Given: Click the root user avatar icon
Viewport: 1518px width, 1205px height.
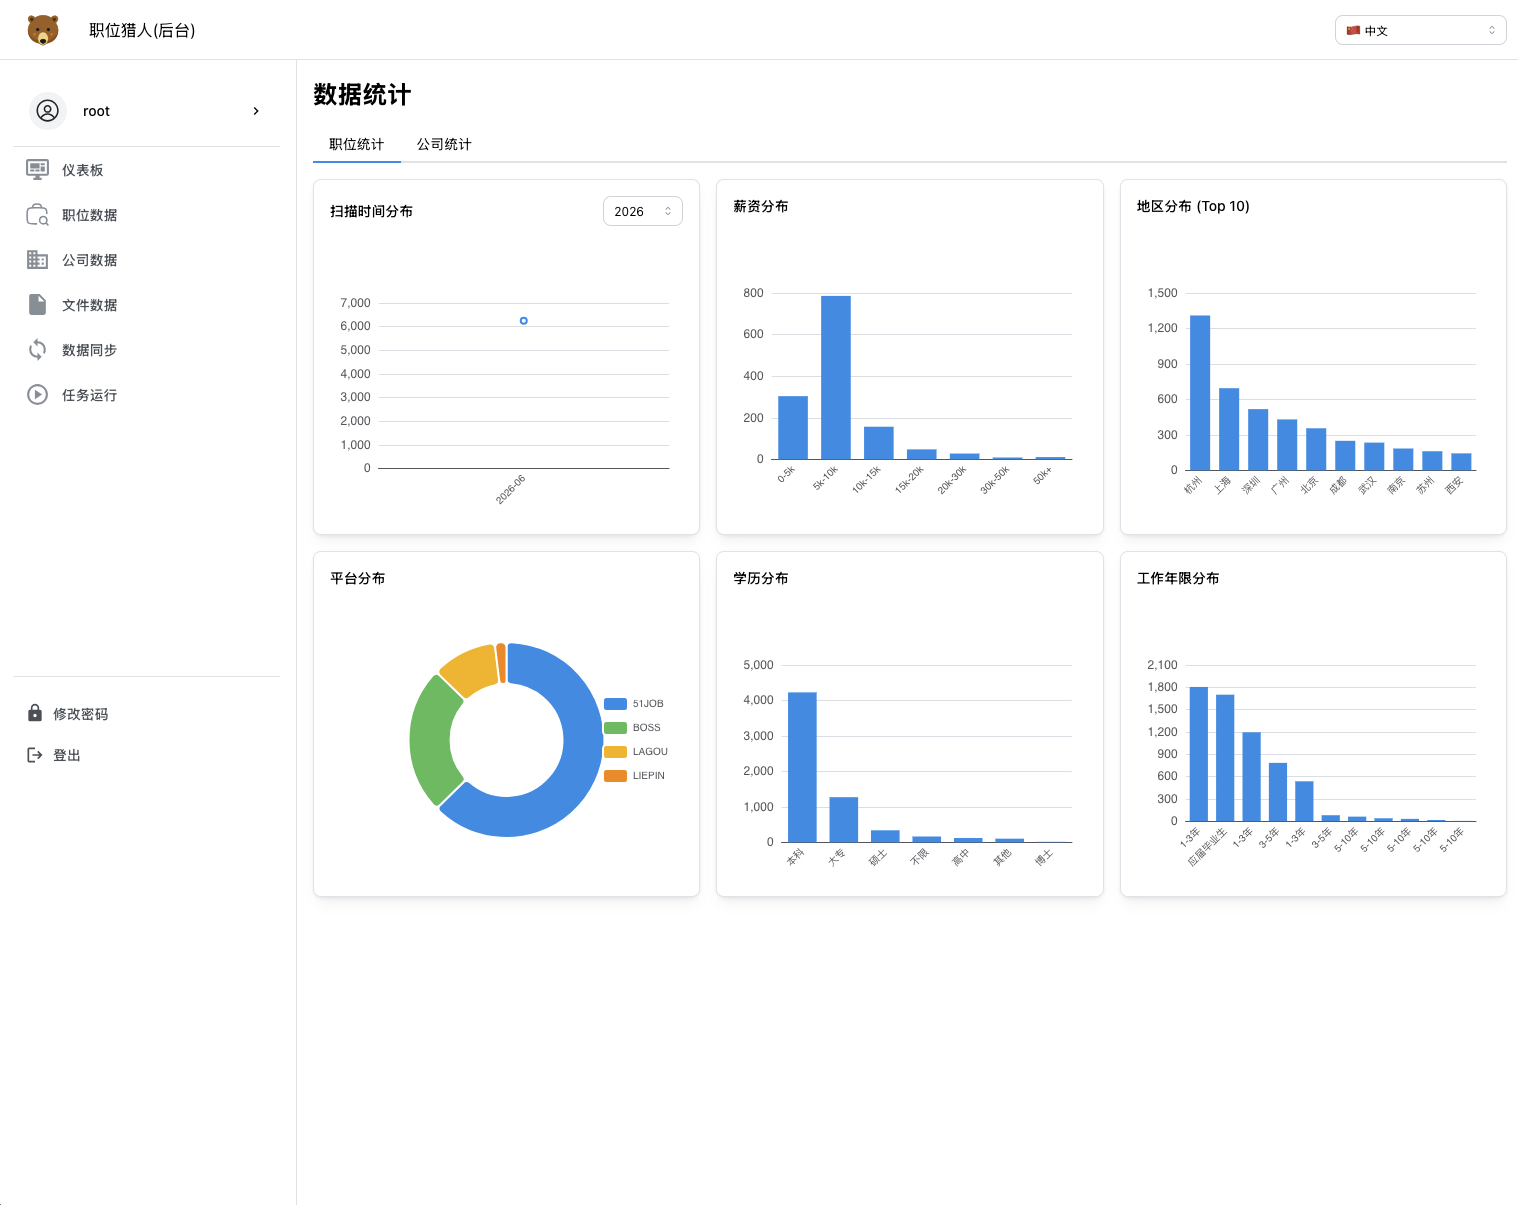Looking at the screenshot, I should (x=47, y=111).
